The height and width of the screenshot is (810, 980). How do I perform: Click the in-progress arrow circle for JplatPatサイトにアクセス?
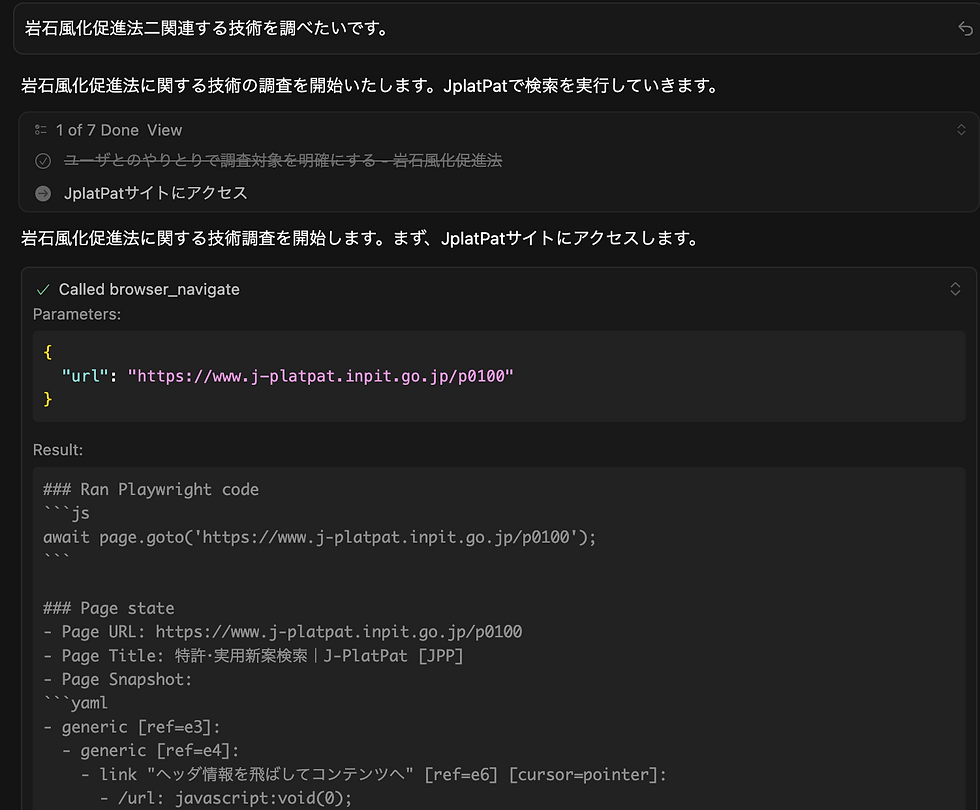42,193
